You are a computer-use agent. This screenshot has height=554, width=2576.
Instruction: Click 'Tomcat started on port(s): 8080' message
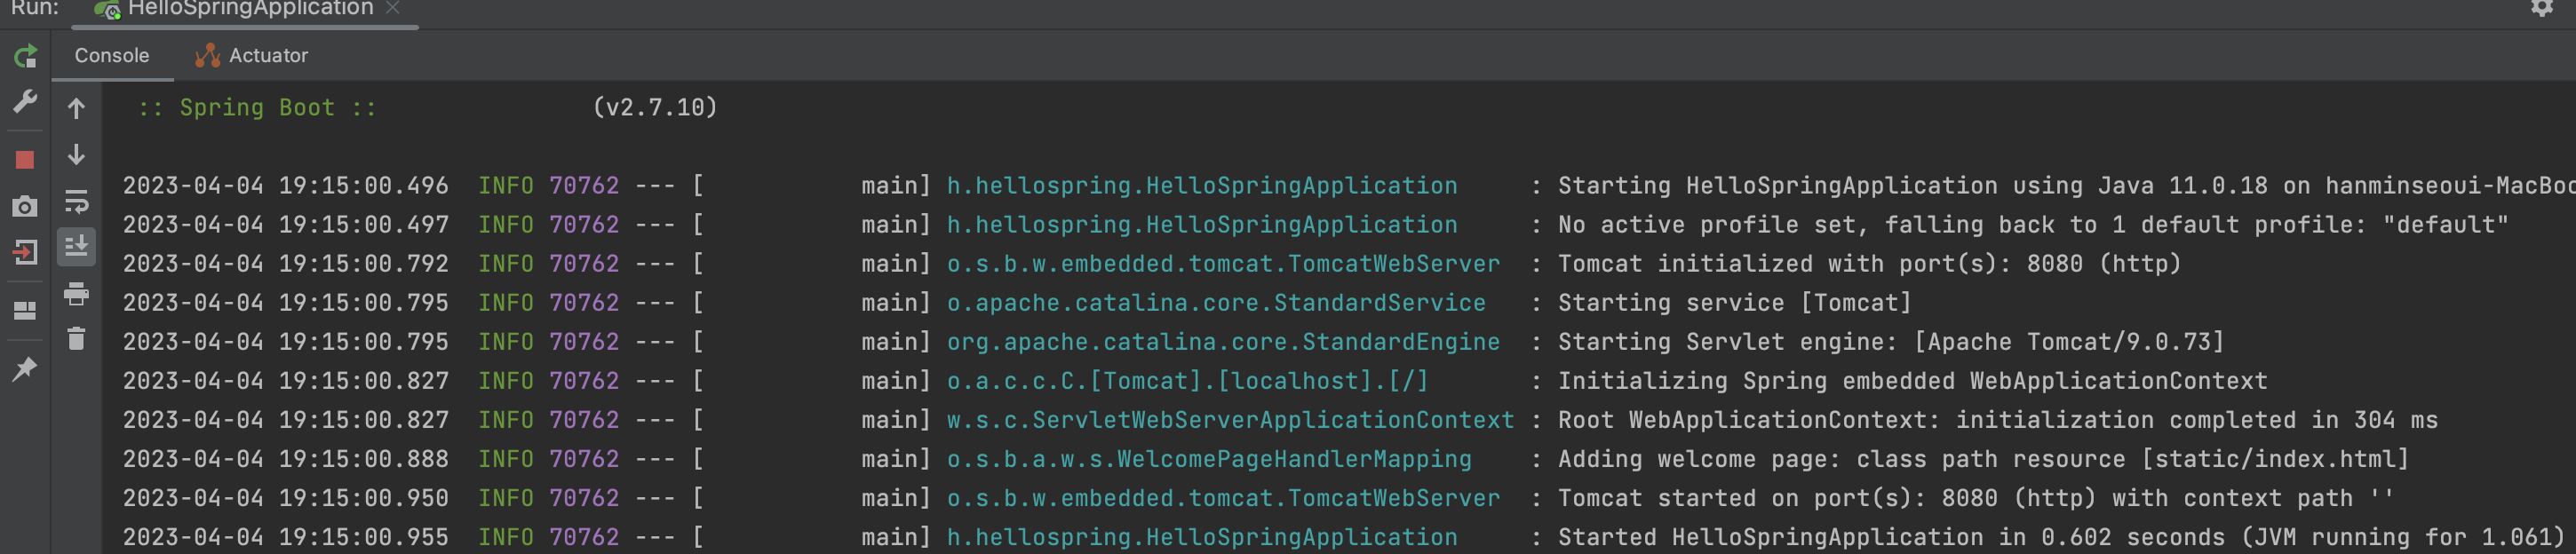coord(1975,498)
